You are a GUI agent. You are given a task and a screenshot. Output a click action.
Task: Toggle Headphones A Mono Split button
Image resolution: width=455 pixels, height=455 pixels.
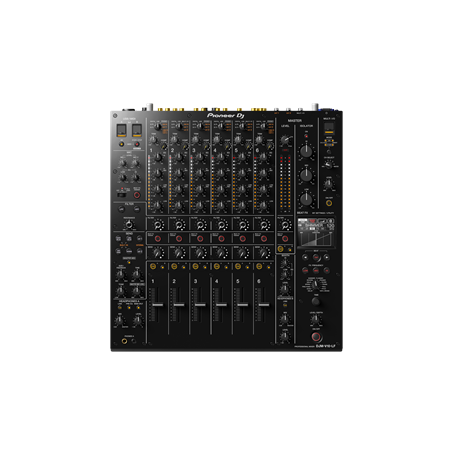tap(138, 307)
